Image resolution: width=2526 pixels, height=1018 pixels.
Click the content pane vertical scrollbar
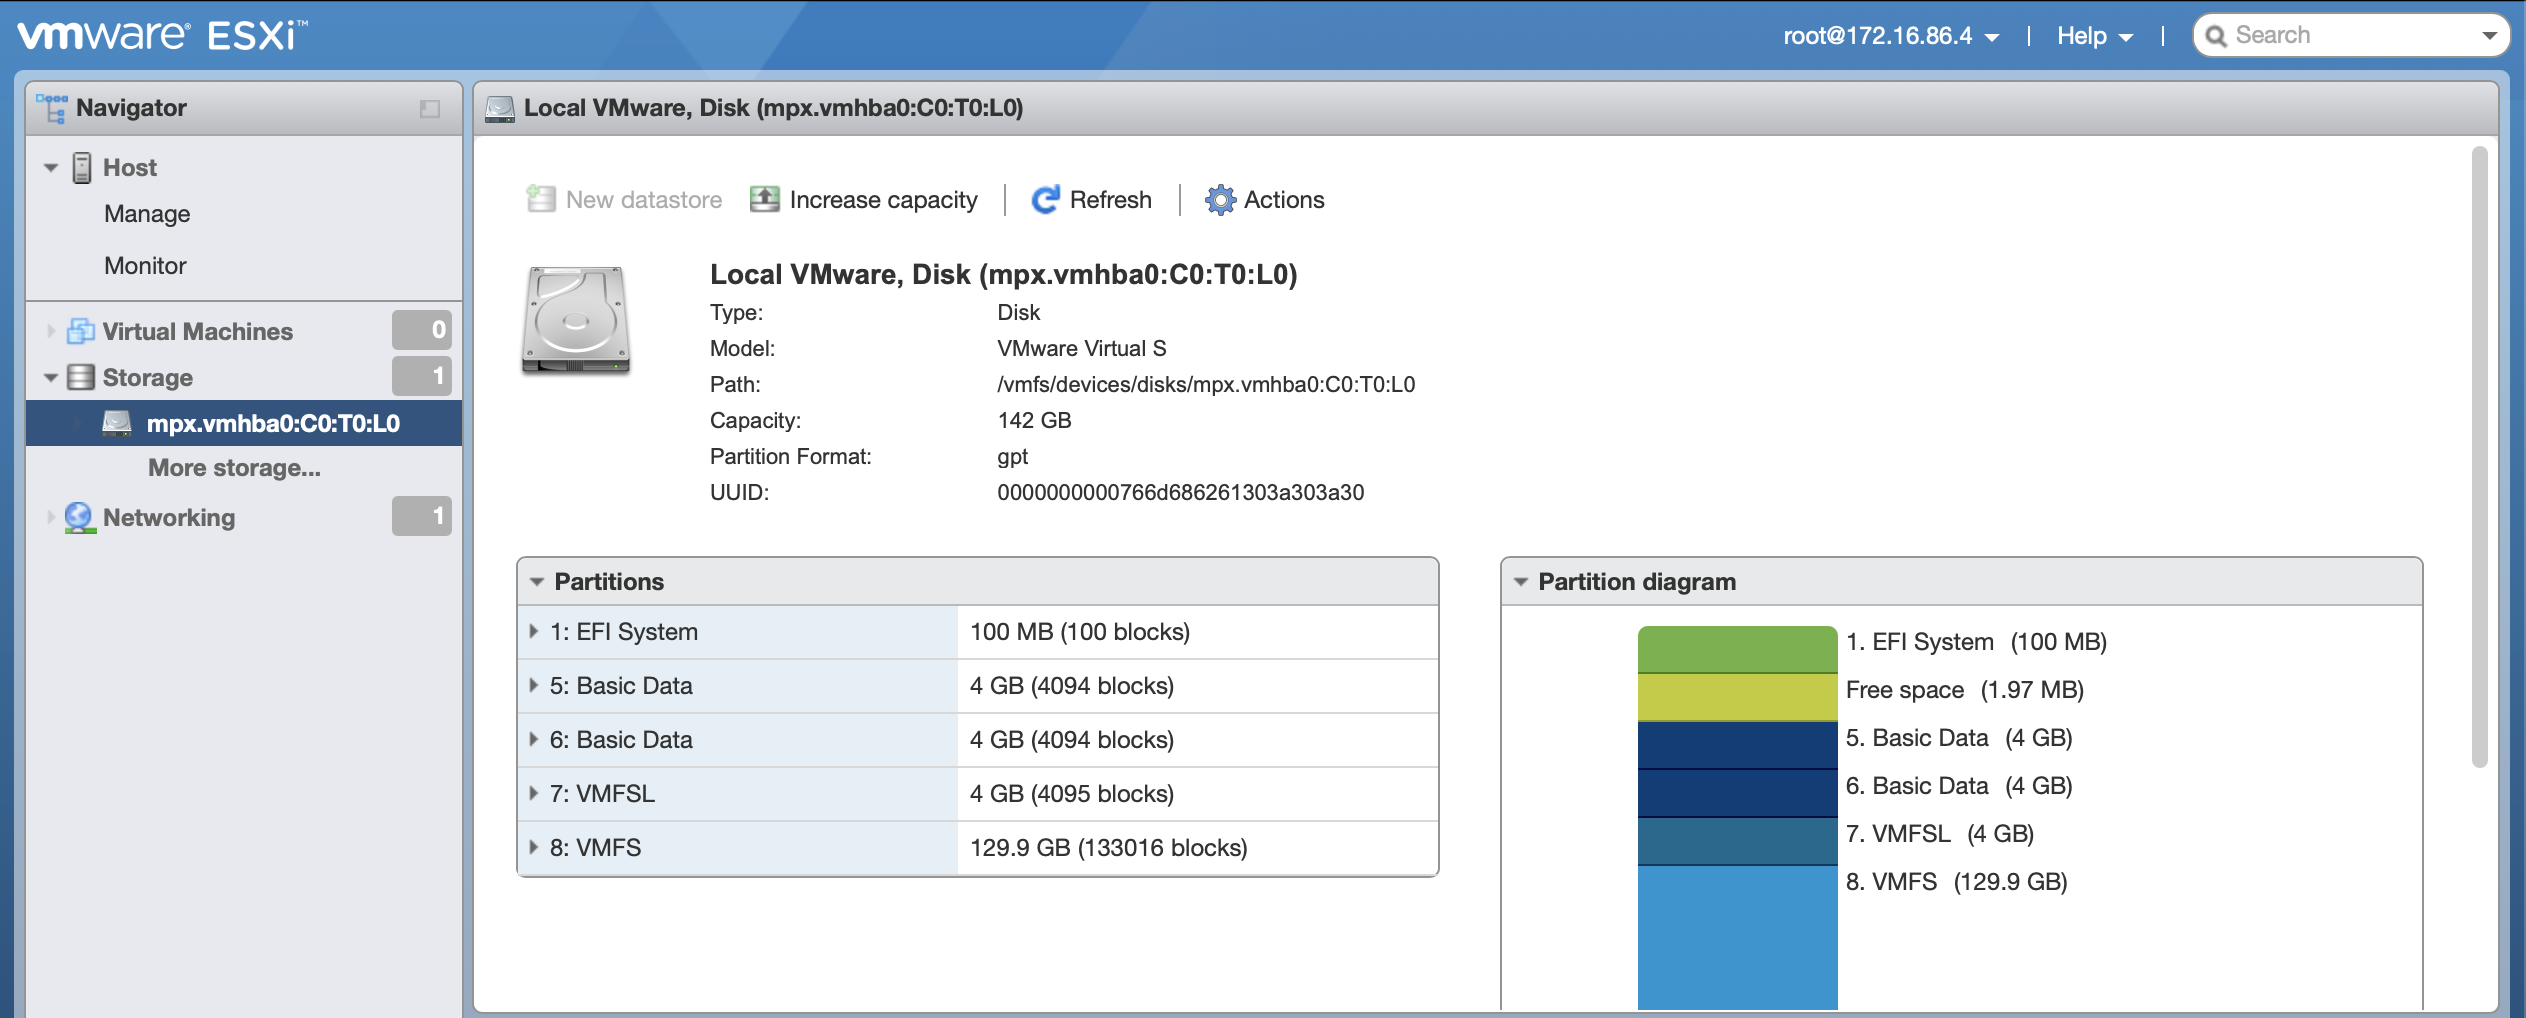click(x=2479, y=457)
